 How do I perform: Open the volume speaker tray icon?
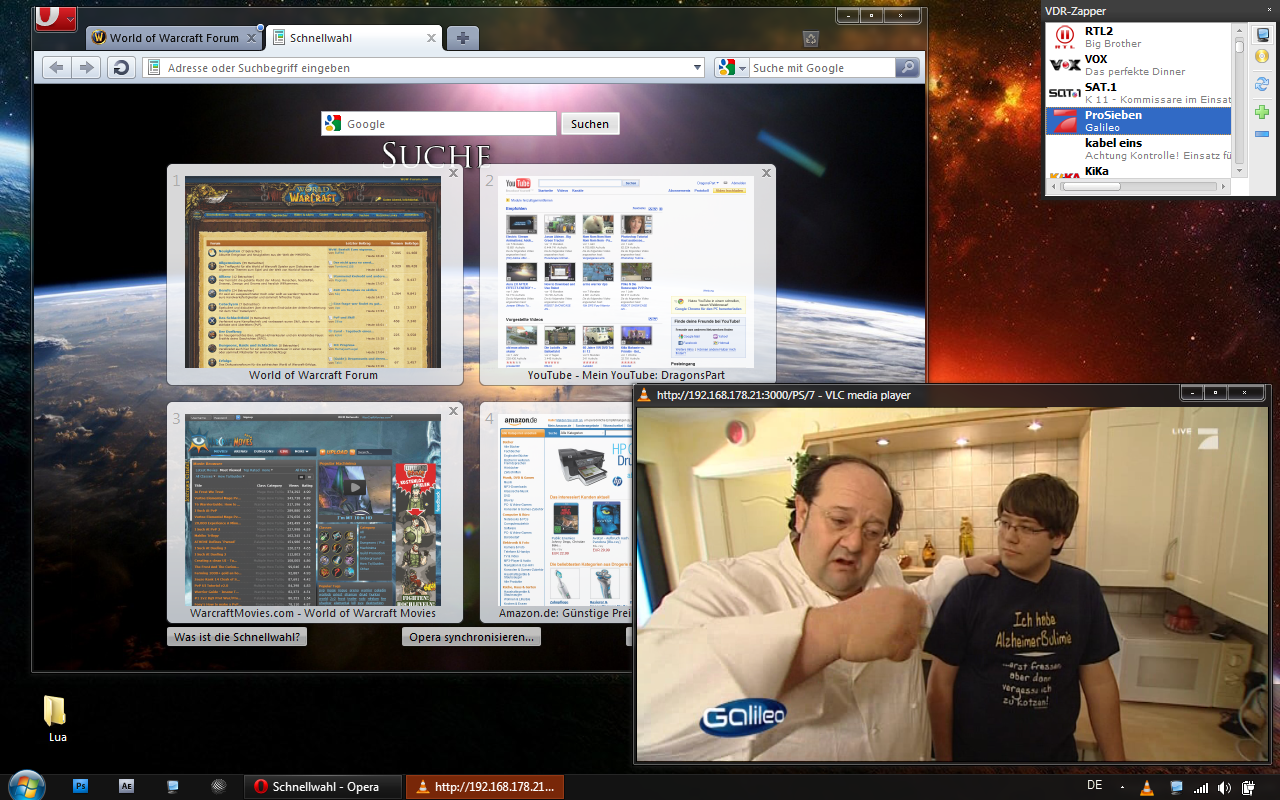[x=1224, y=788]
